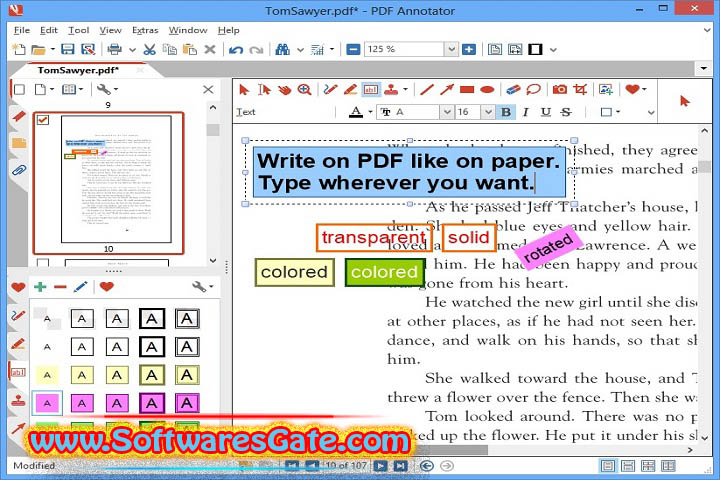
Task: Open the text box border style dropdown
Action: pos(610,112)
